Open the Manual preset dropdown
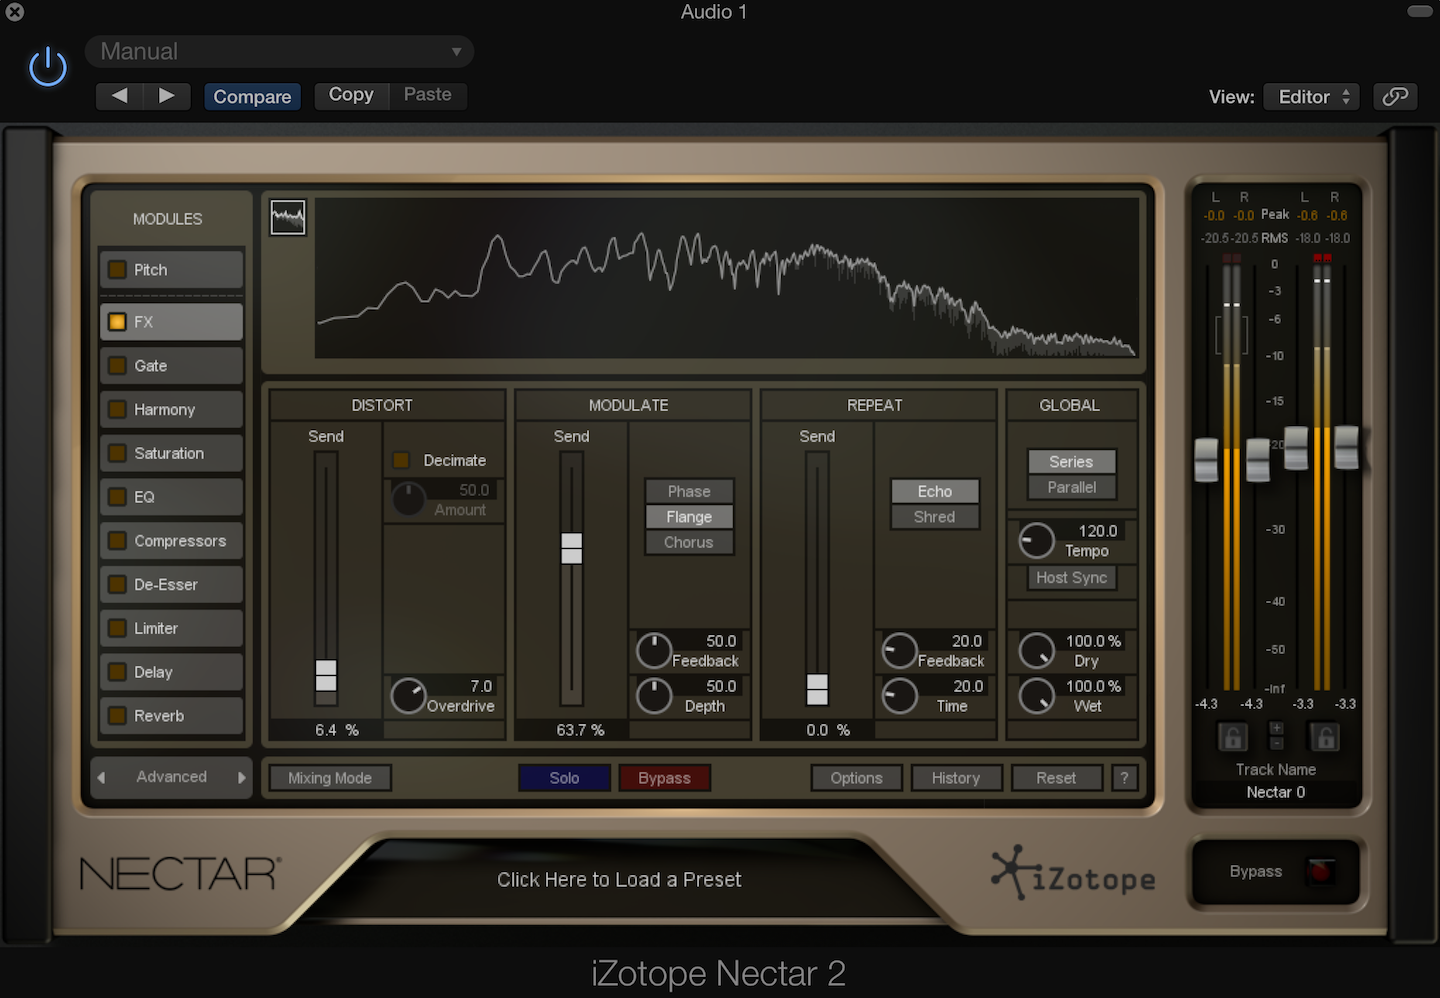This screenshot has width=1440, height=998. [279, 51]
